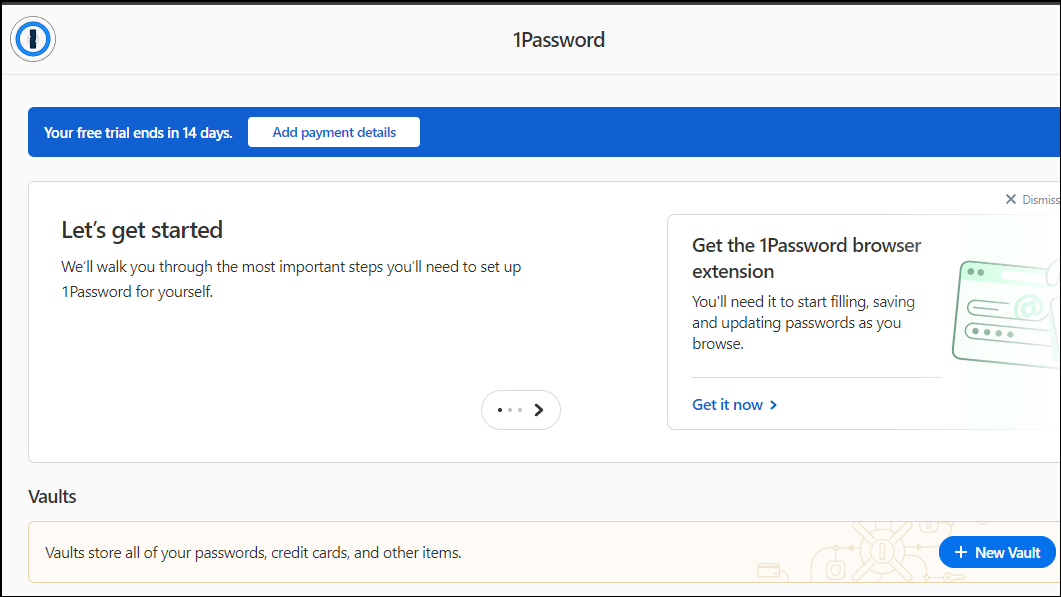Click the vault safe wheel illustration
The height and width of the screenshot is (597, 1061).
[x=882, y=551]
